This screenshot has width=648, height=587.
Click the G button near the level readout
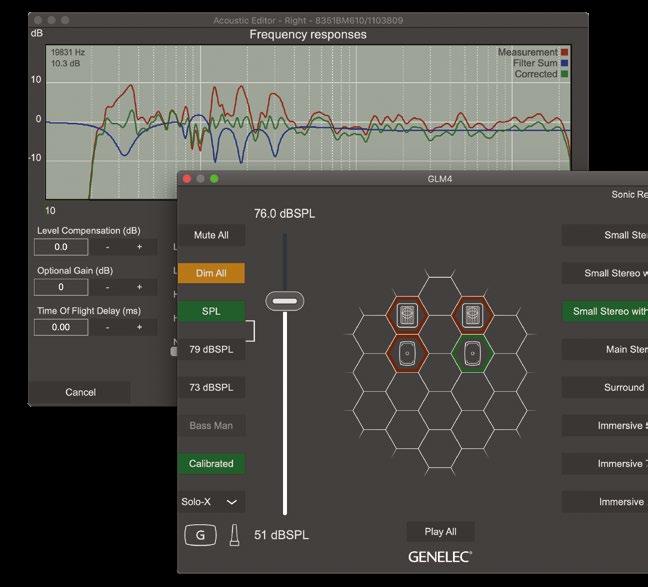point(200,535)
